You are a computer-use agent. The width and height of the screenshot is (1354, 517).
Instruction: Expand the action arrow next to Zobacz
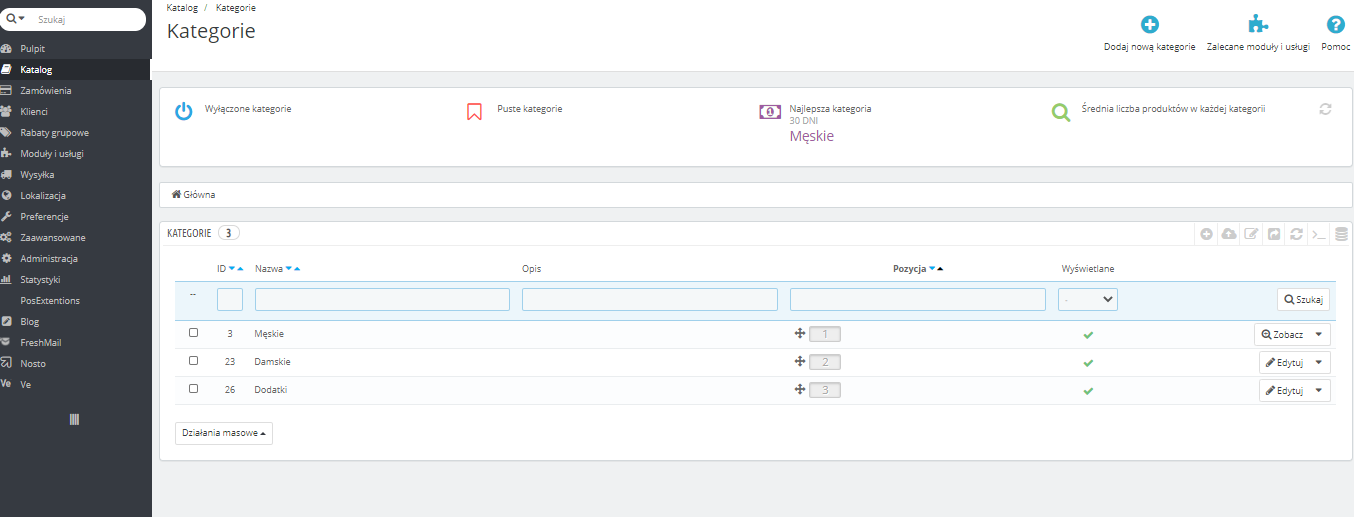pyautogui.click(x=1320, y=335)
